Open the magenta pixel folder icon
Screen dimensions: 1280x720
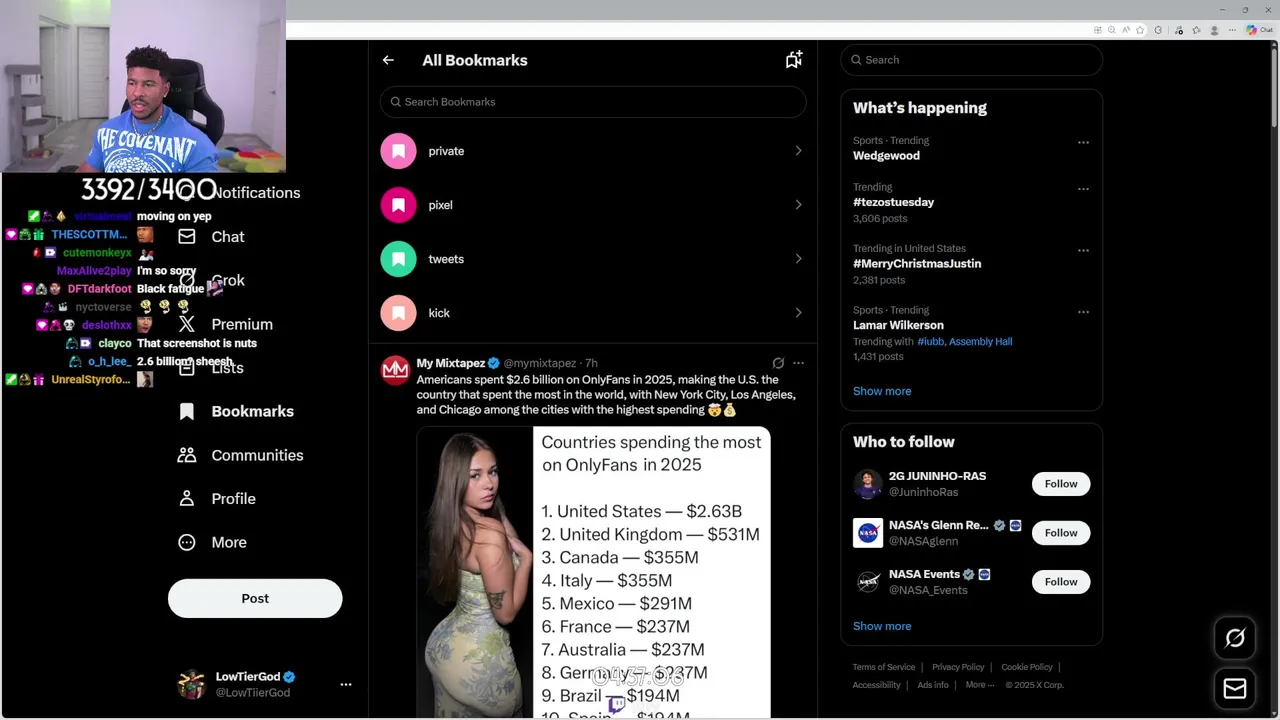click(x=398, y=205)
